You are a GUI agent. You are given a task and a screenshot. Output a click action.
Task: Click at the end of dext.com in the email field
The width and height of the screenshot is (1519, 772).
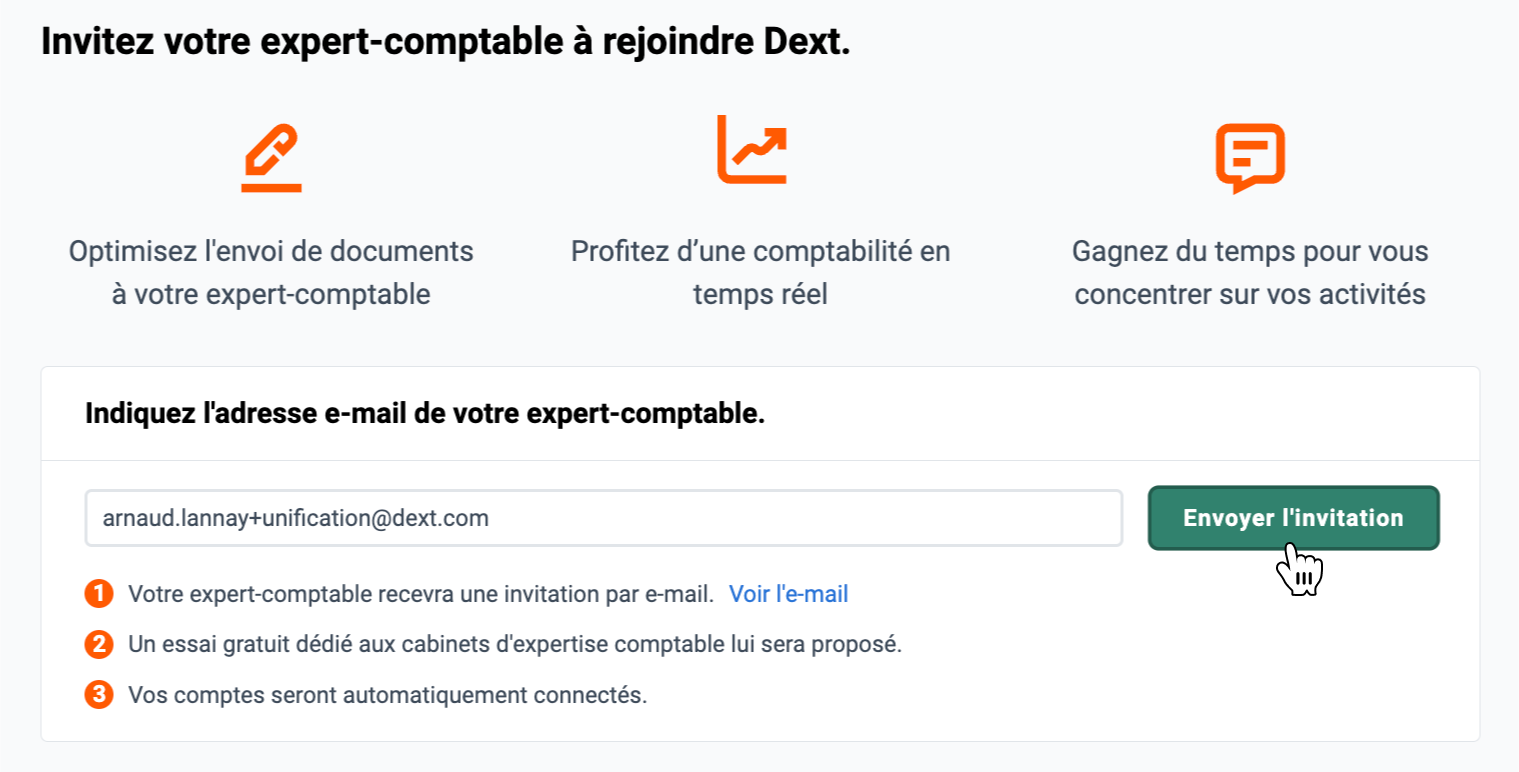[x=489, y=518]
